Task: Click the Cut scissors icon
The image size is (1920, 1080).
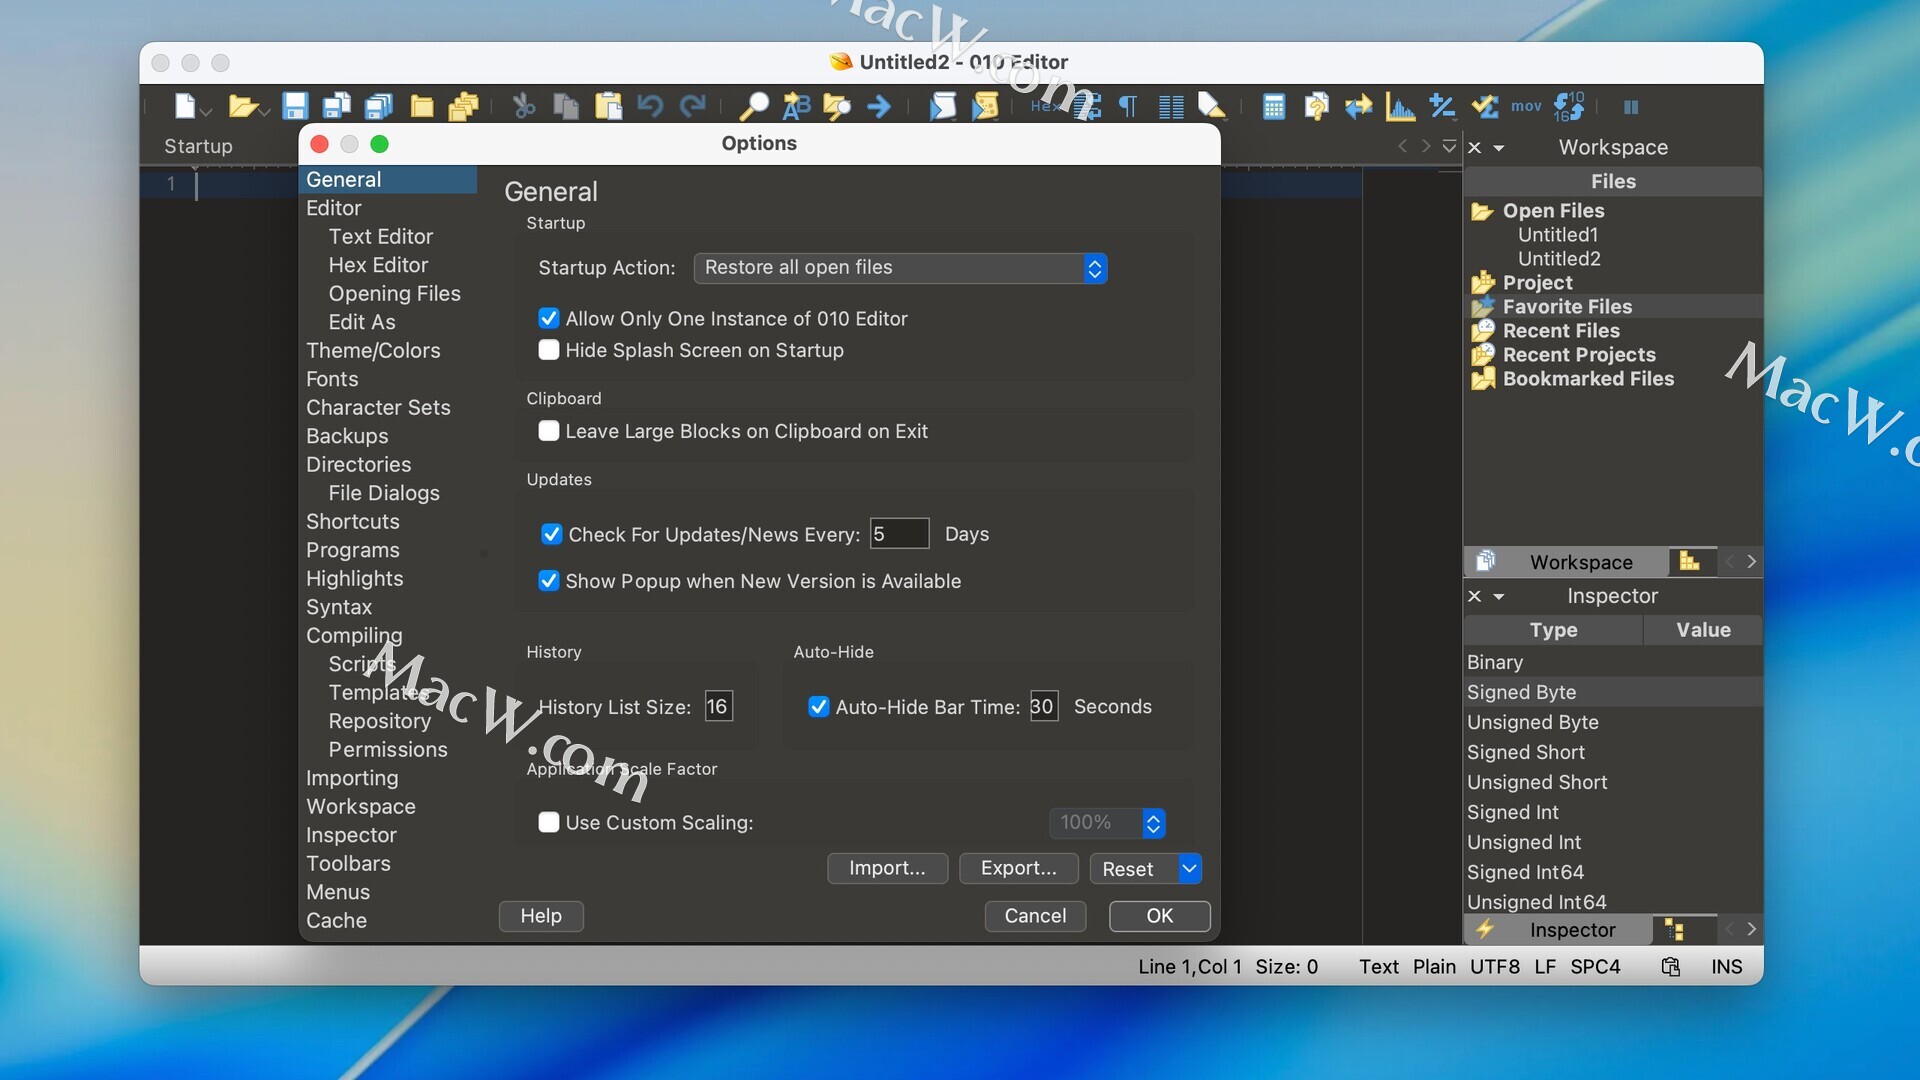Action: [x=524, y=106]
